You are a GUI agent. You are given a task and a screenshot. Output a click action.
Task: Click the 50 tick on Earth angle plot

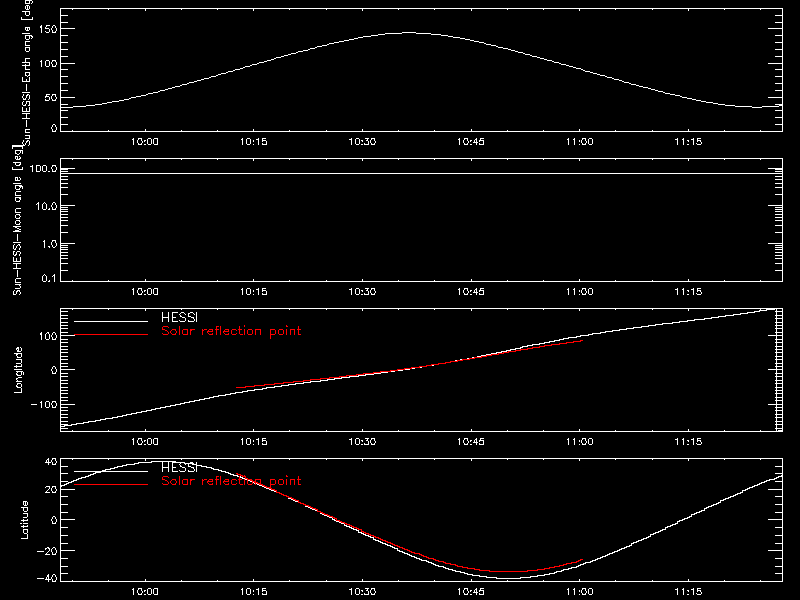pos(51,97)
